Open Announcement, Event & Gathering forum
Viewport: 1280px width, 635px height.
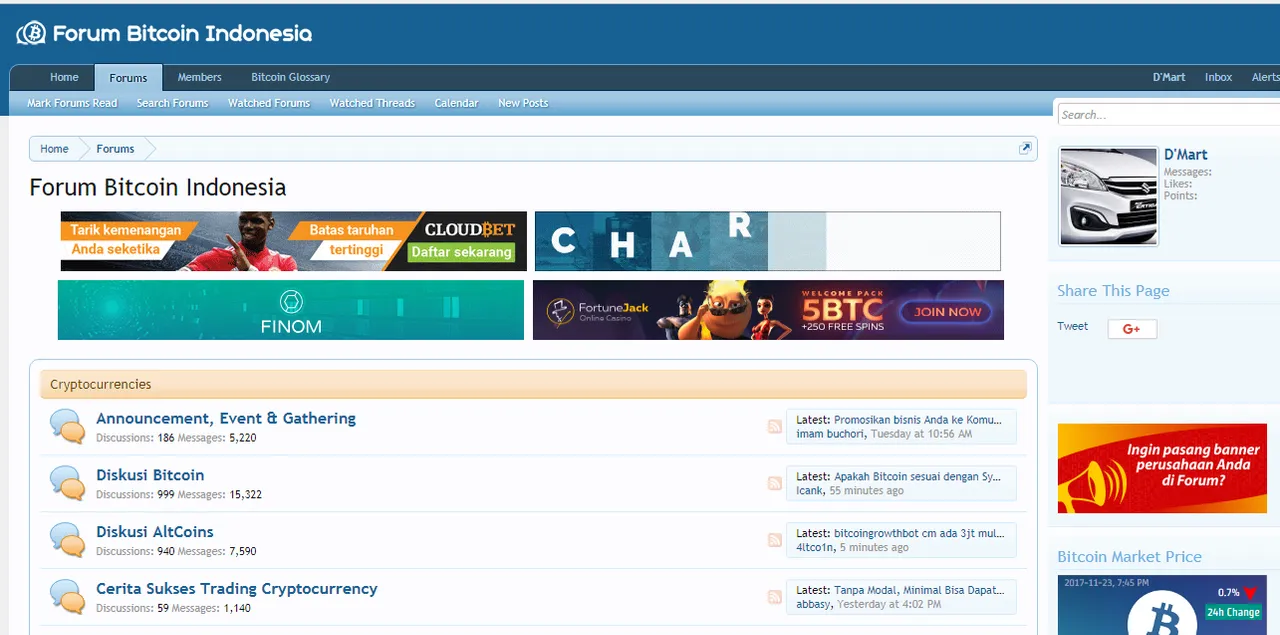click(226, 418)
